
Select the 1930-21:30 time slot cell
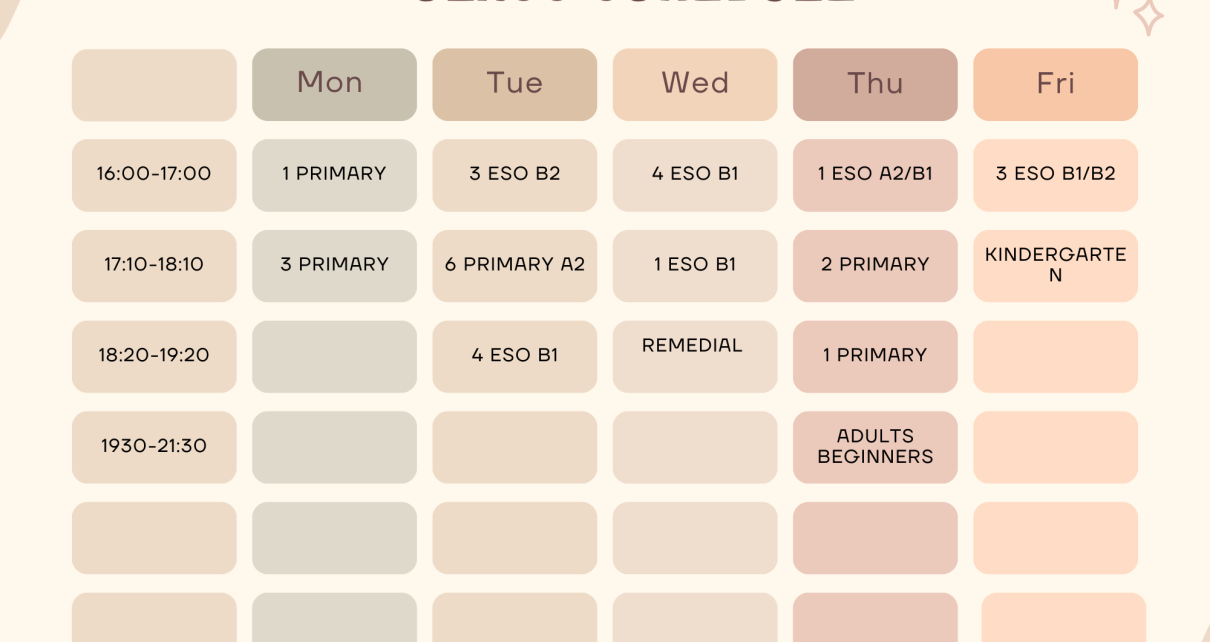(x=154, y=447)
